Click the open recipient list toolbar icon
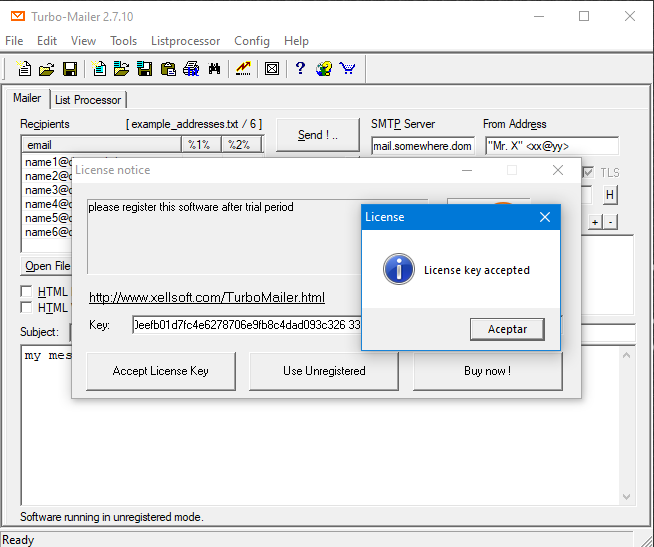This screenshot has height=547, width=654. pyautogui.click(x=121, y=68)
